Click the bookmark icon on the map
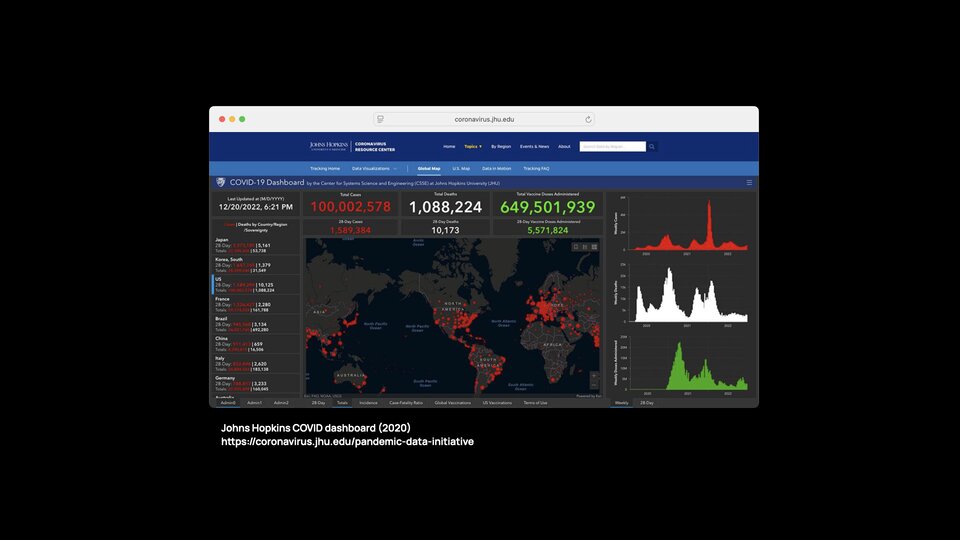The height and width of the screenshot is (540, 960). pos(576,247)
